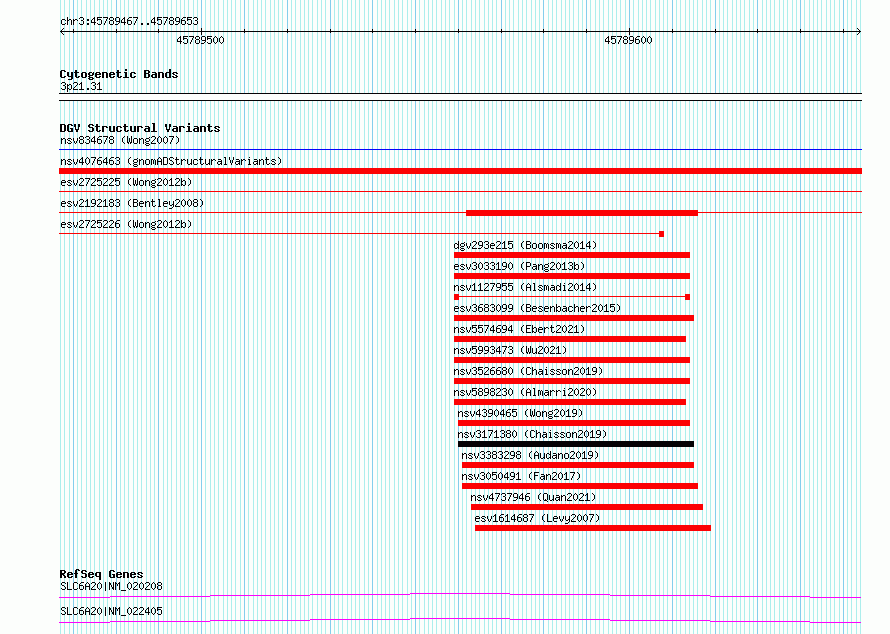This screenshot has height=634, width=890.
Task: Click the red bar under esv1614687
Action: tap(593, 528)
